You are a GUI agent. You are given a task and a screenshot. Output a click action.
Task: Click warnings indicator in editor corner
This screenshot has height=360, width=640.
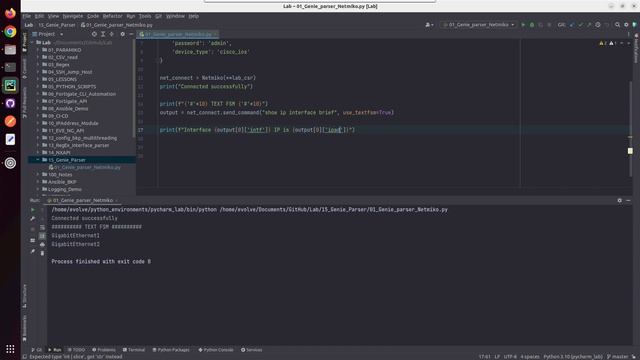pyautogui.click(x=608, y=43)
